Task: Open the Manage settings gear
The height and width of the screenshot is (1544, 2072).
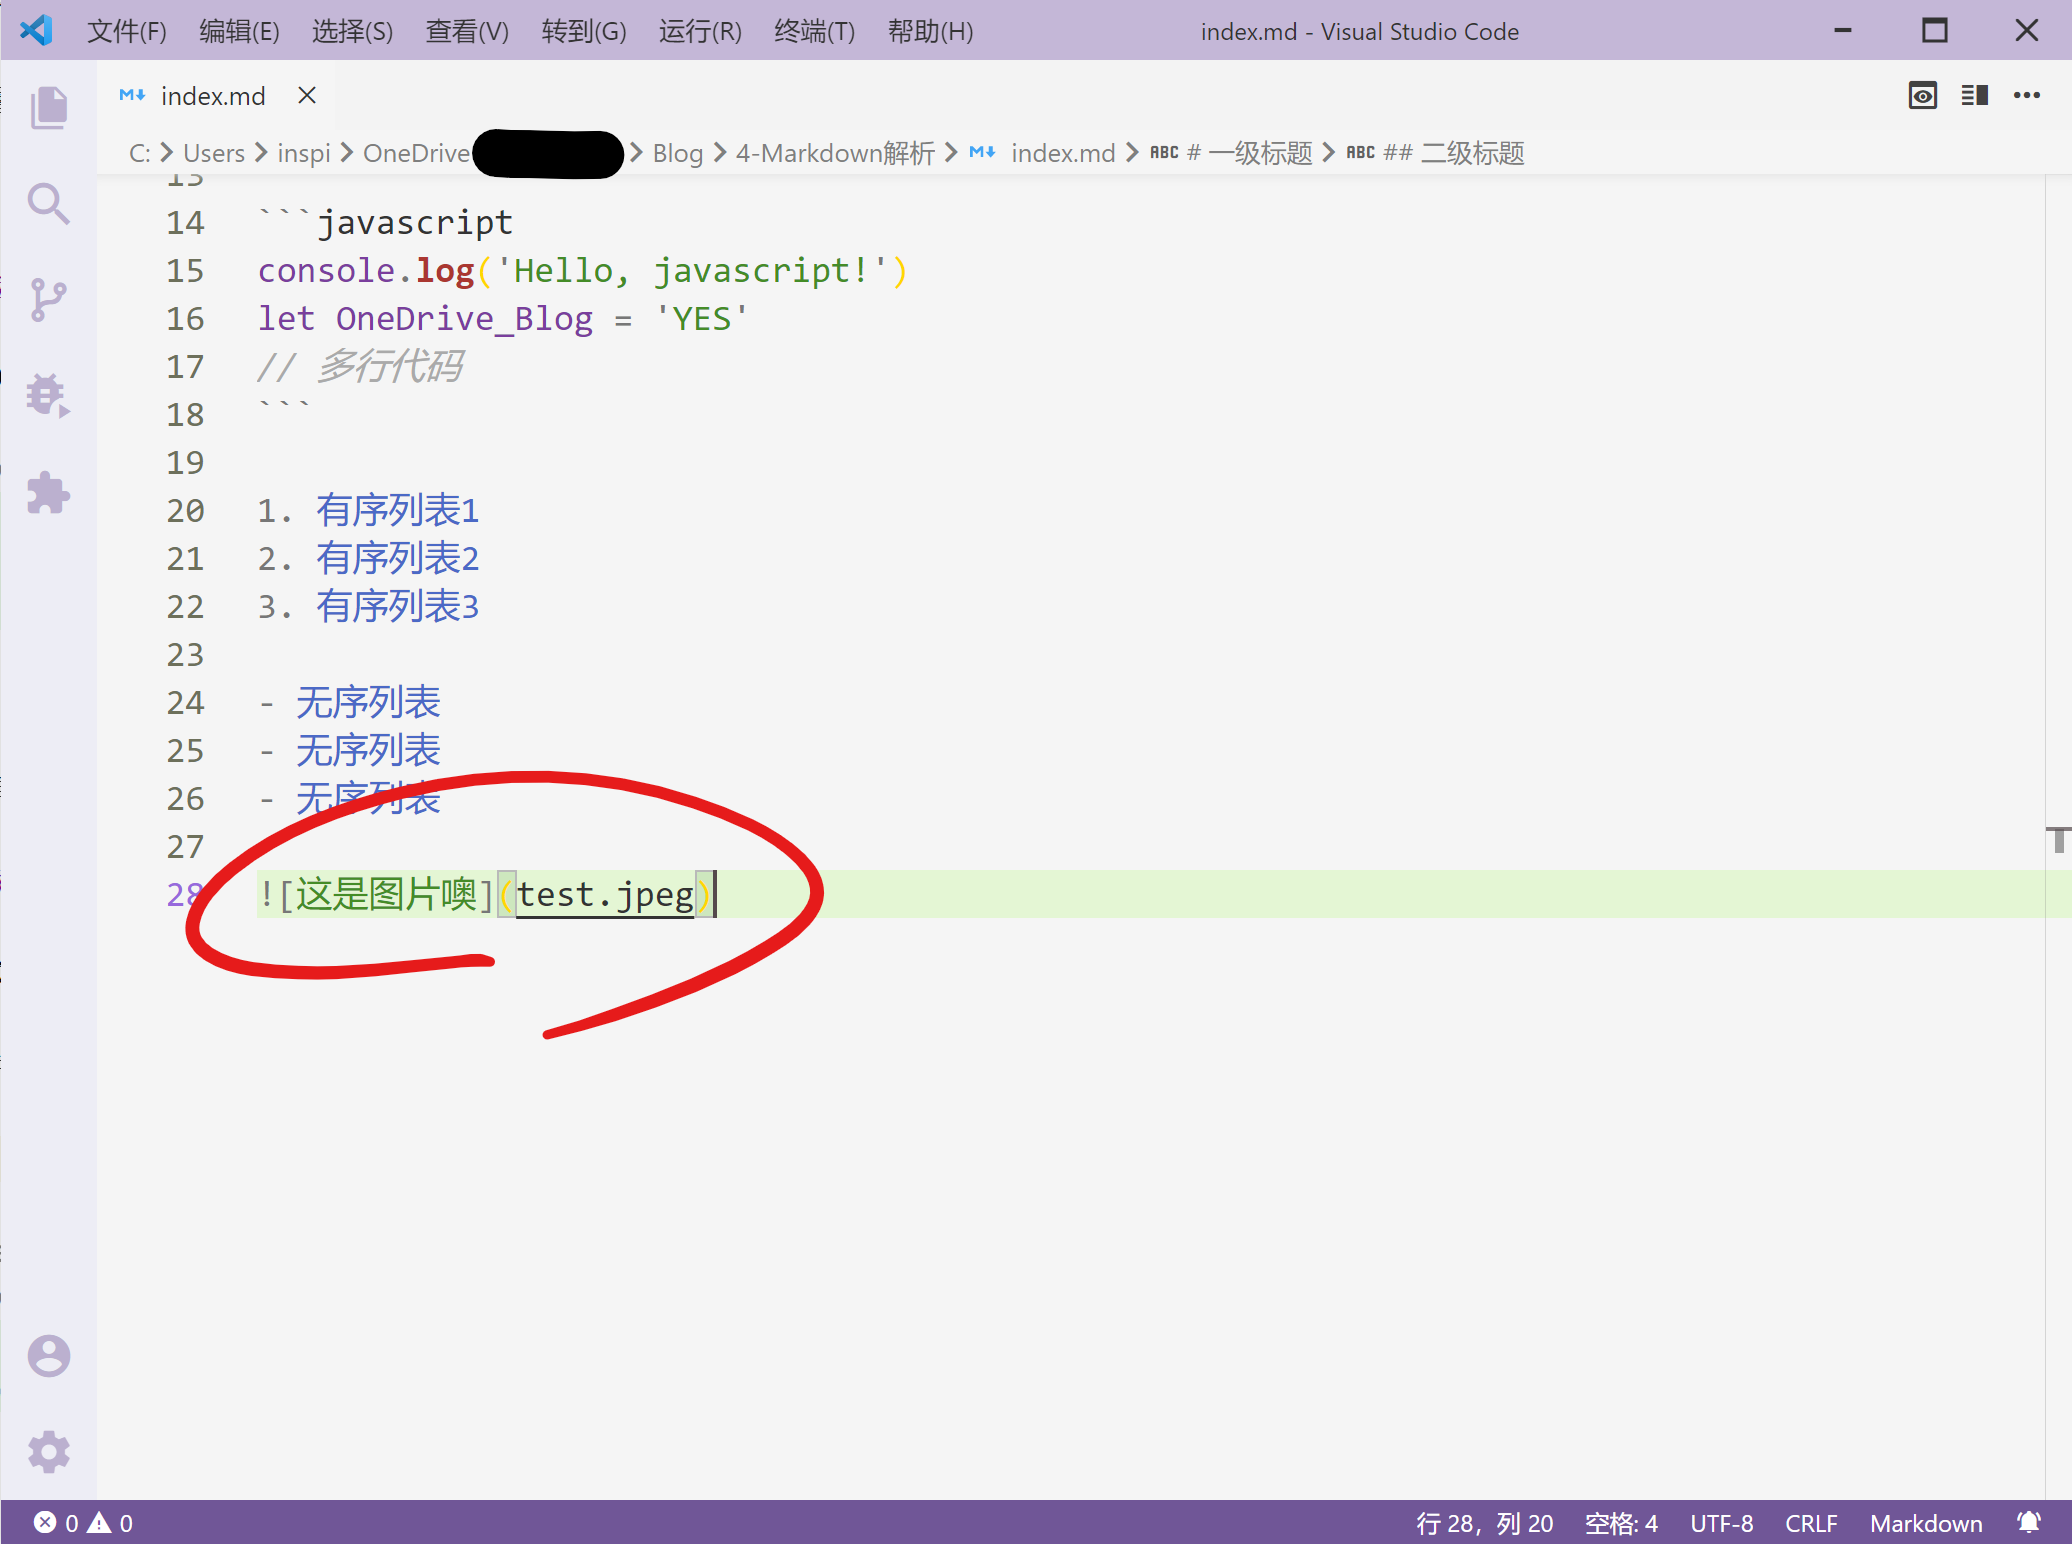Action: click(48, 1452)
